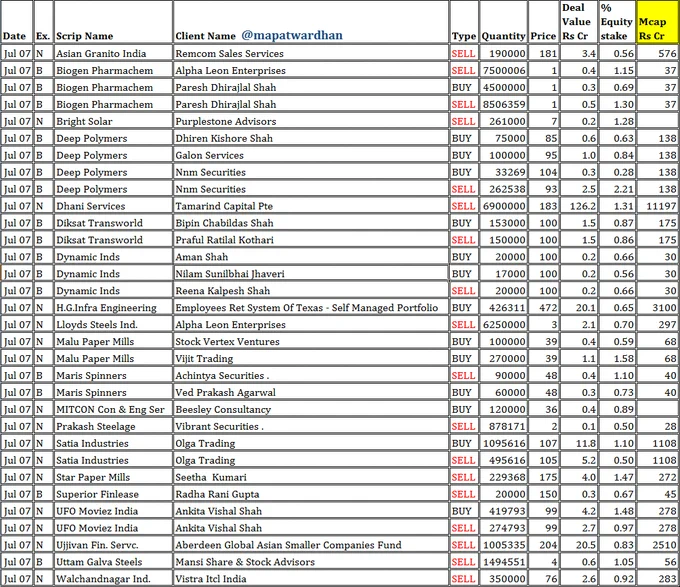
Task: Click Lloyds Steels Ind. scrip cell
Action: coord(113,325)
